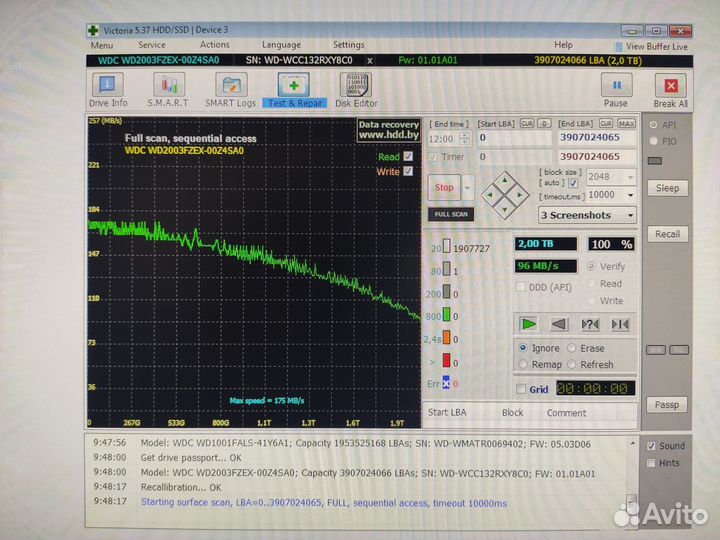Image resolution: width=720 pixels, height=540 pixels.
Task: Click the Start LBA input field
Action: pyautogui.click(x=513, y=137)
